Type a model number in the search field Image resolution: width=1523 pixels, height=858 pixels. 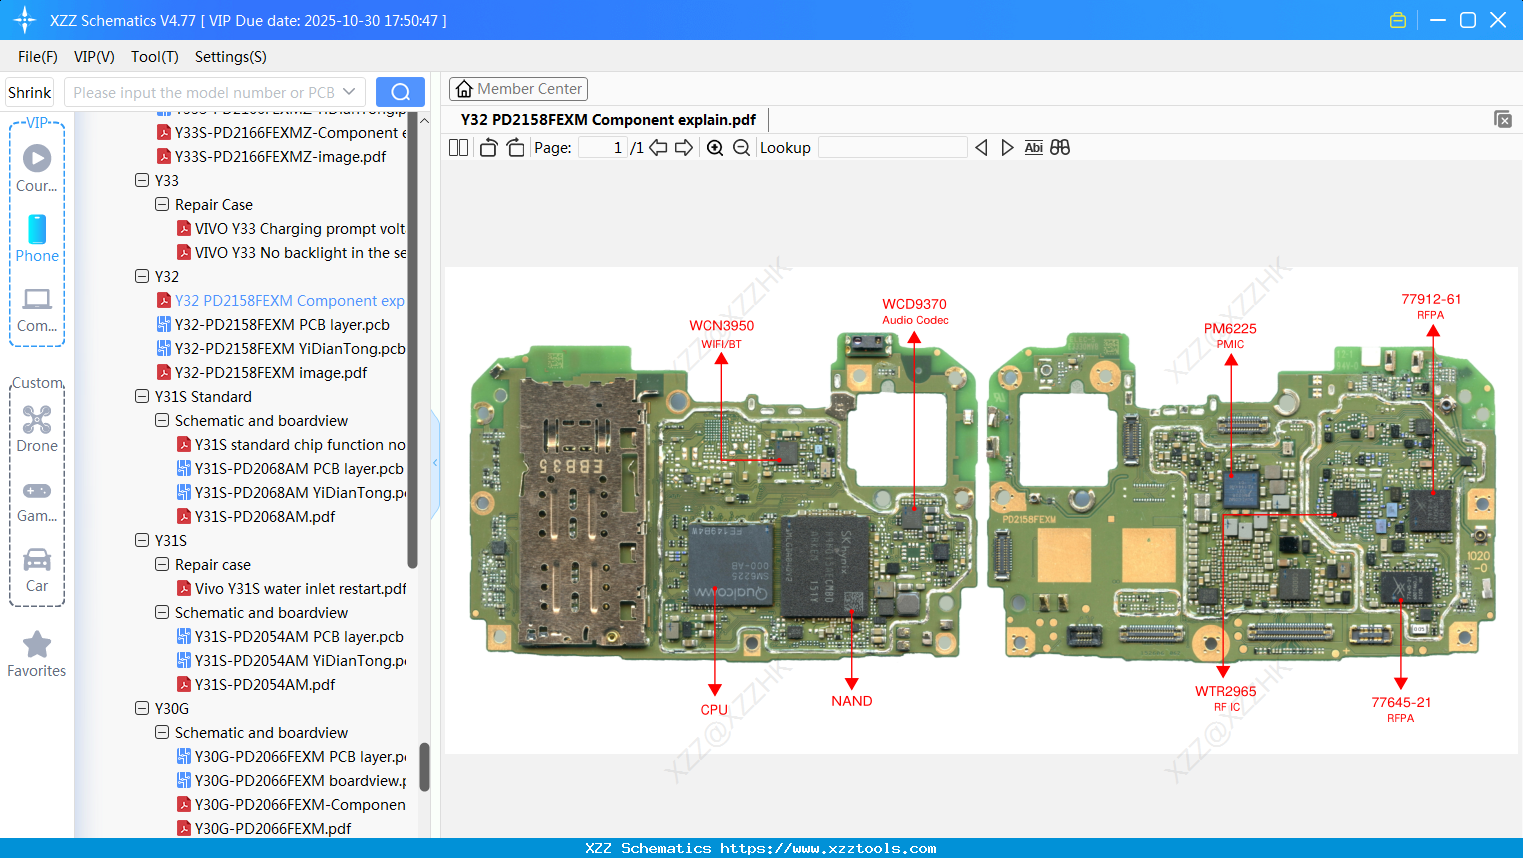tap(200, 91)
